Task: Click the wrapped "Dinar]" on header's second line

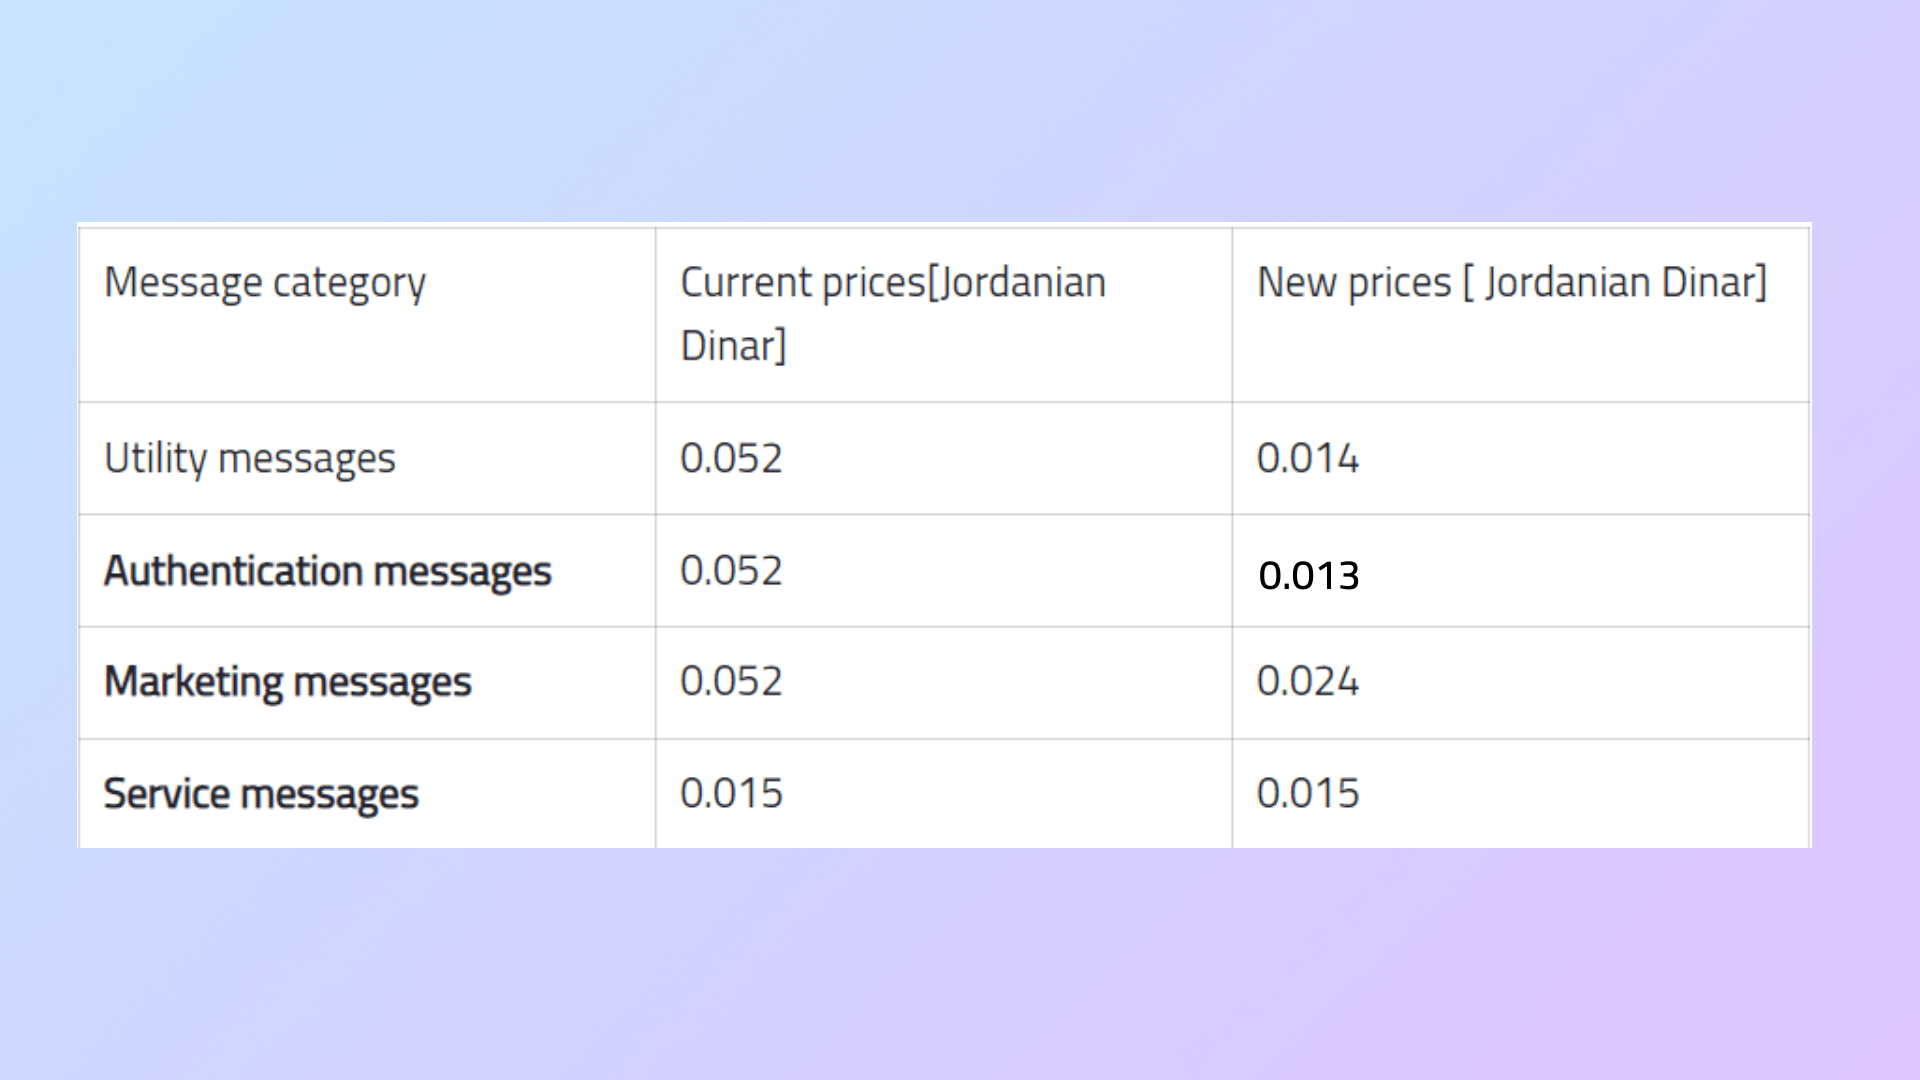Action: 733,346
